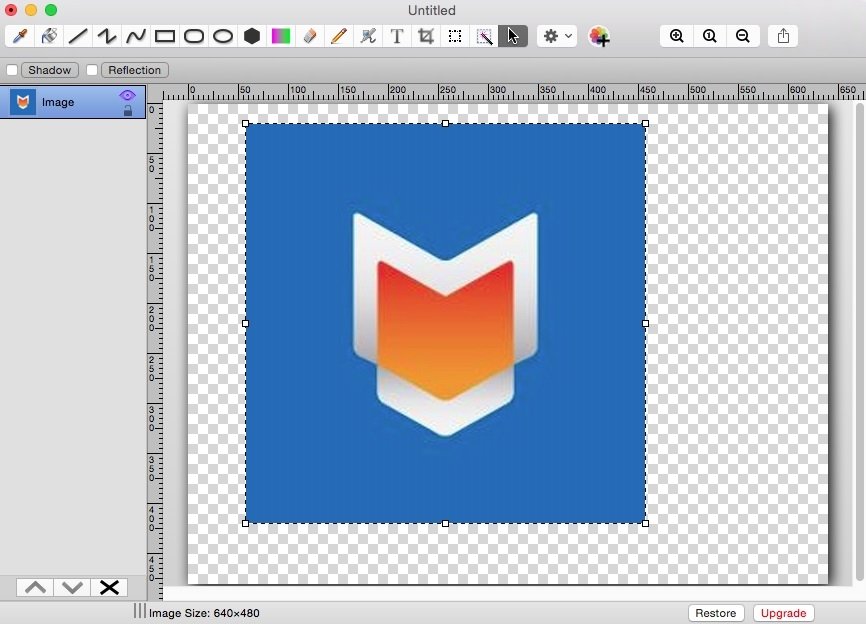Open the gear settings dropdown
The height and width of the screenshot is (624, 866).
click(557, 36)
